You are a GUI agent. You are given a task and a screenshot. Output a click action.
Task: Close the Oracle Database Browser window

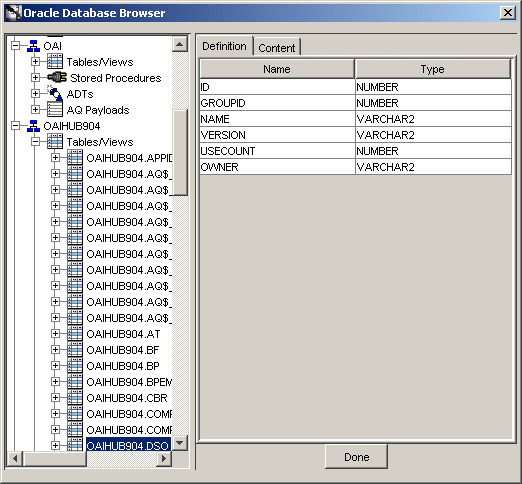508,13
